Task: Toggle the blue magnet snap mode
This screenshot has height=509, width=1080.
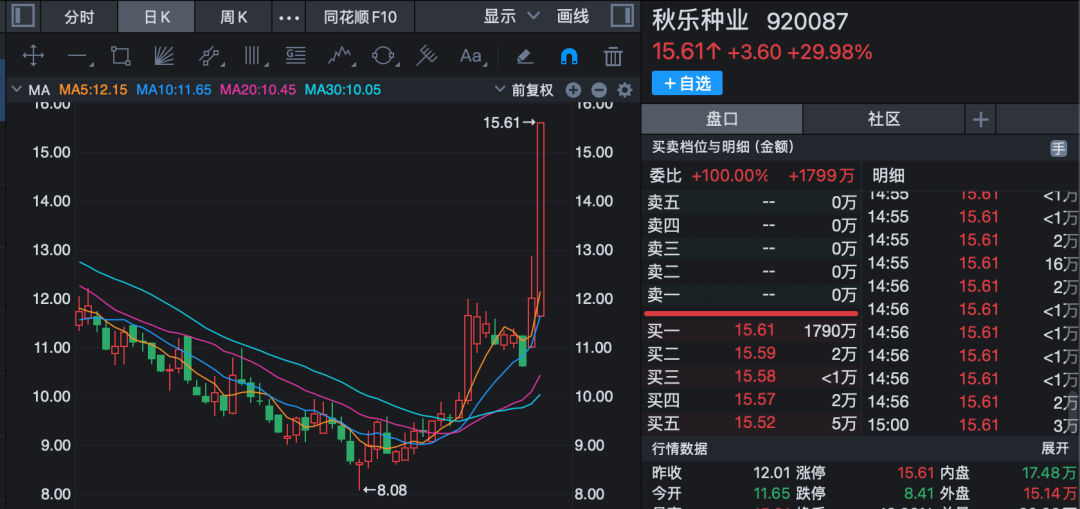Action: 569,56
